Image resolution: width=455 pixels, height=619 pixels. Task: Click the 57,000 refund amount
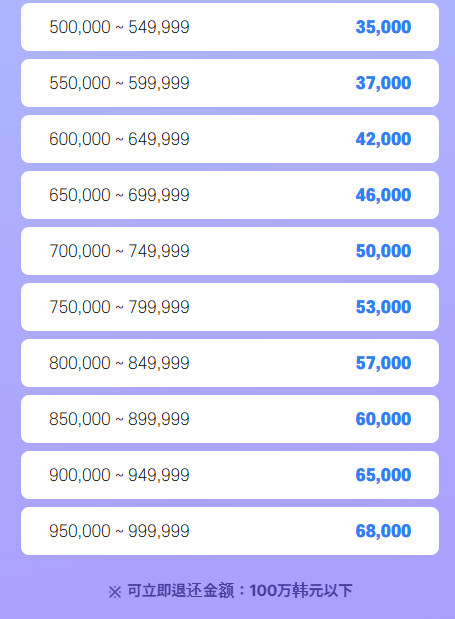click(x=383, y=364)
